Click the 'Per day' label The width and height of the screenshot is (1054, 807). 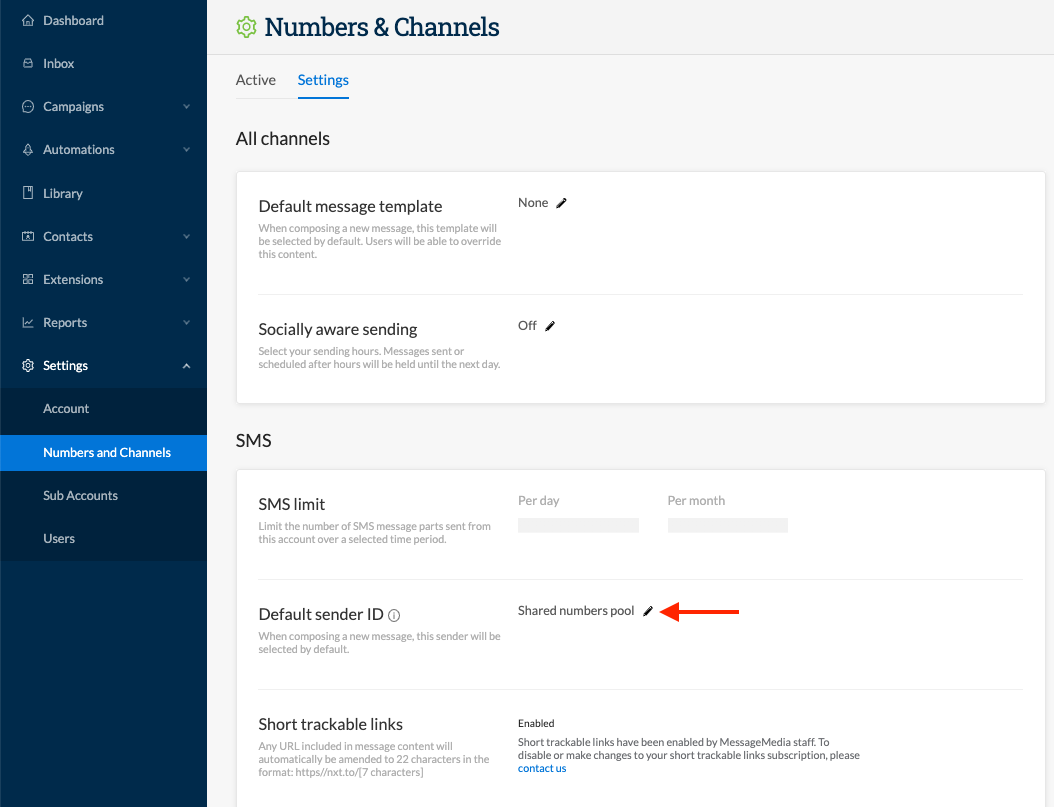(x=538, y=501)
